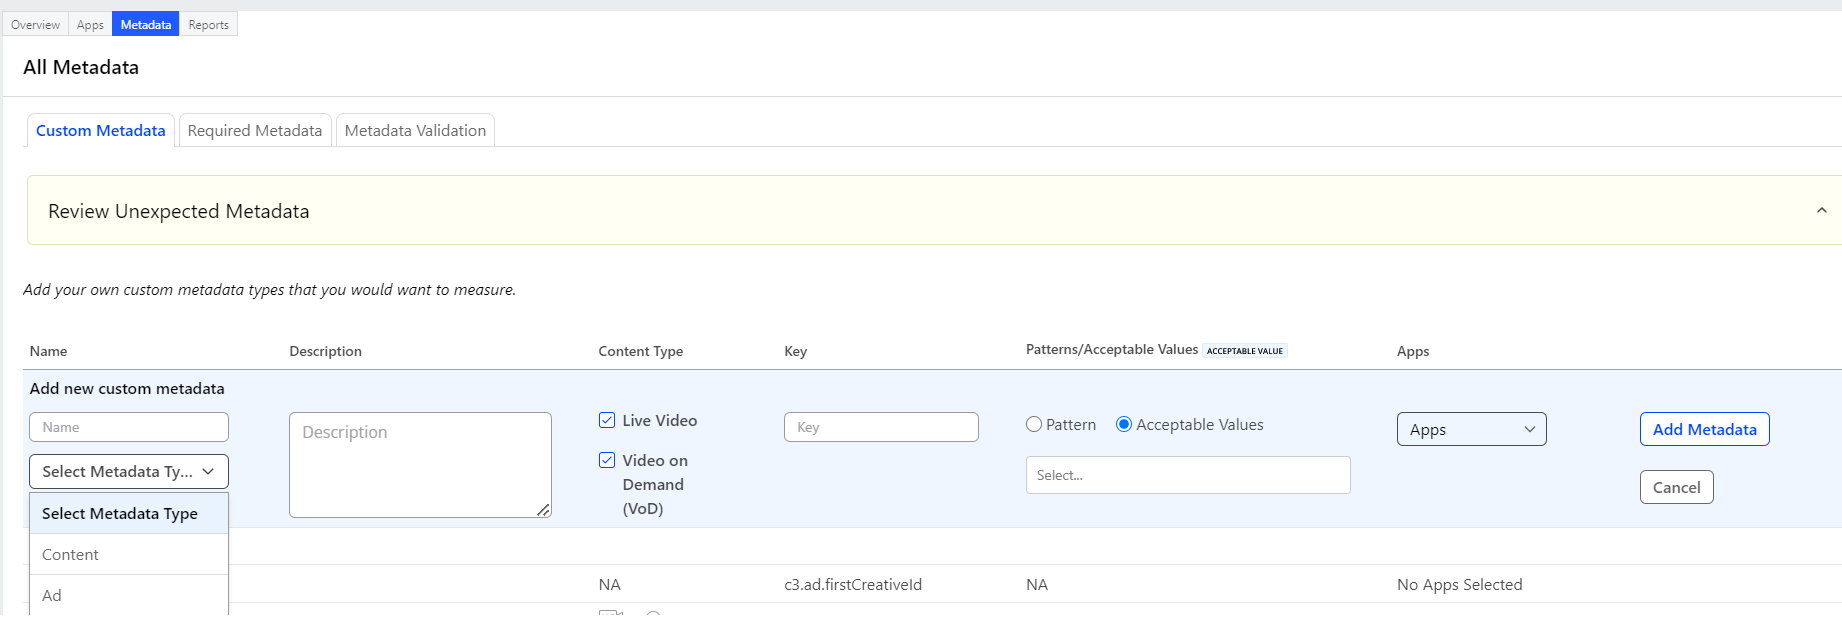Click the Cancel button
This screenshot has width=1842, height=622.
(1676, 487)
